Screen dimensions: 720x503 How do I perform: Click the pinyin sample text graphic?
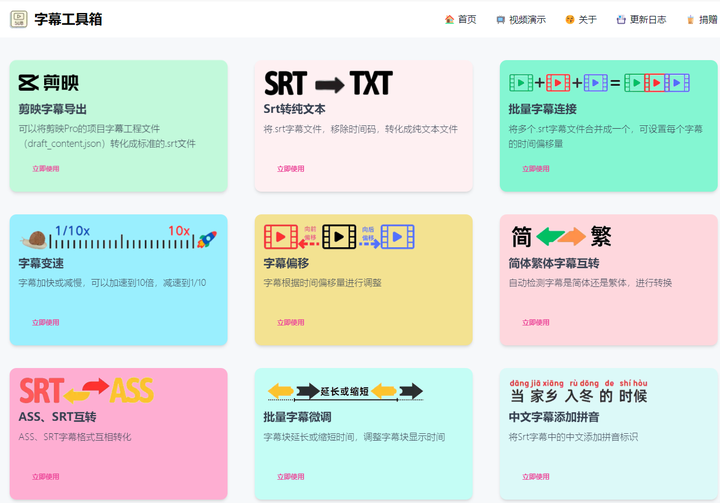[579, 391]
